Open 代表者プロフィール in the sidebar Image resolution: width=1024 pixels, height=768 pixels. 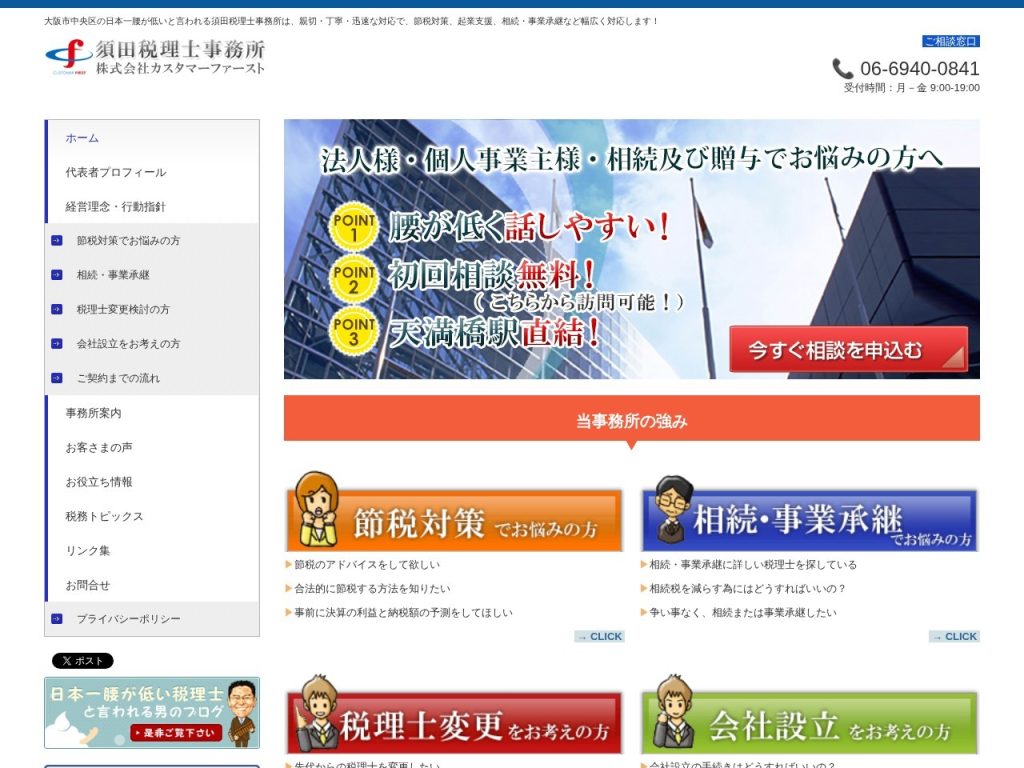coord(116,172)
